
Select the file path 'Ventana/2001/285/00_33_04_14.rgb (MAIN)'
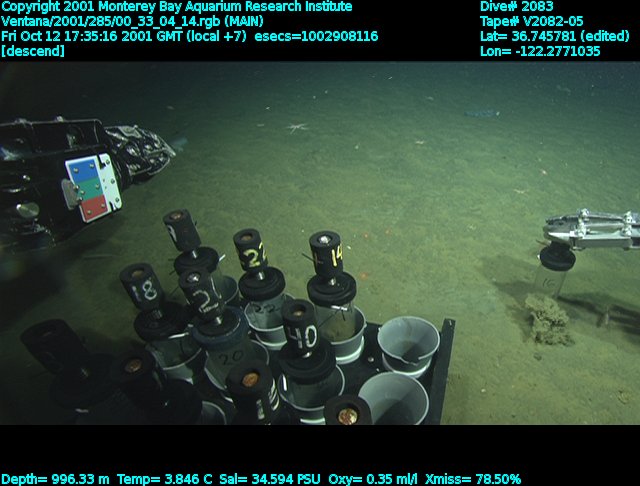[132, 21]
